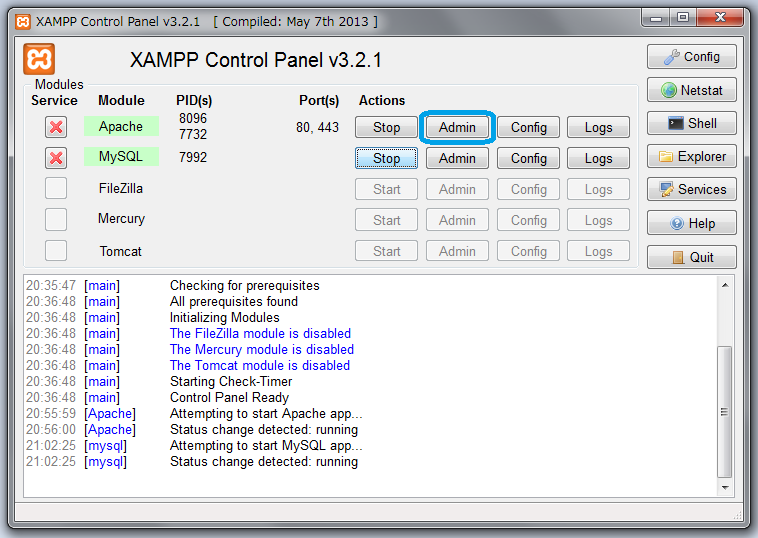758x538 pixels.
Task: Select the Apache module label
Action: (121, 126)
